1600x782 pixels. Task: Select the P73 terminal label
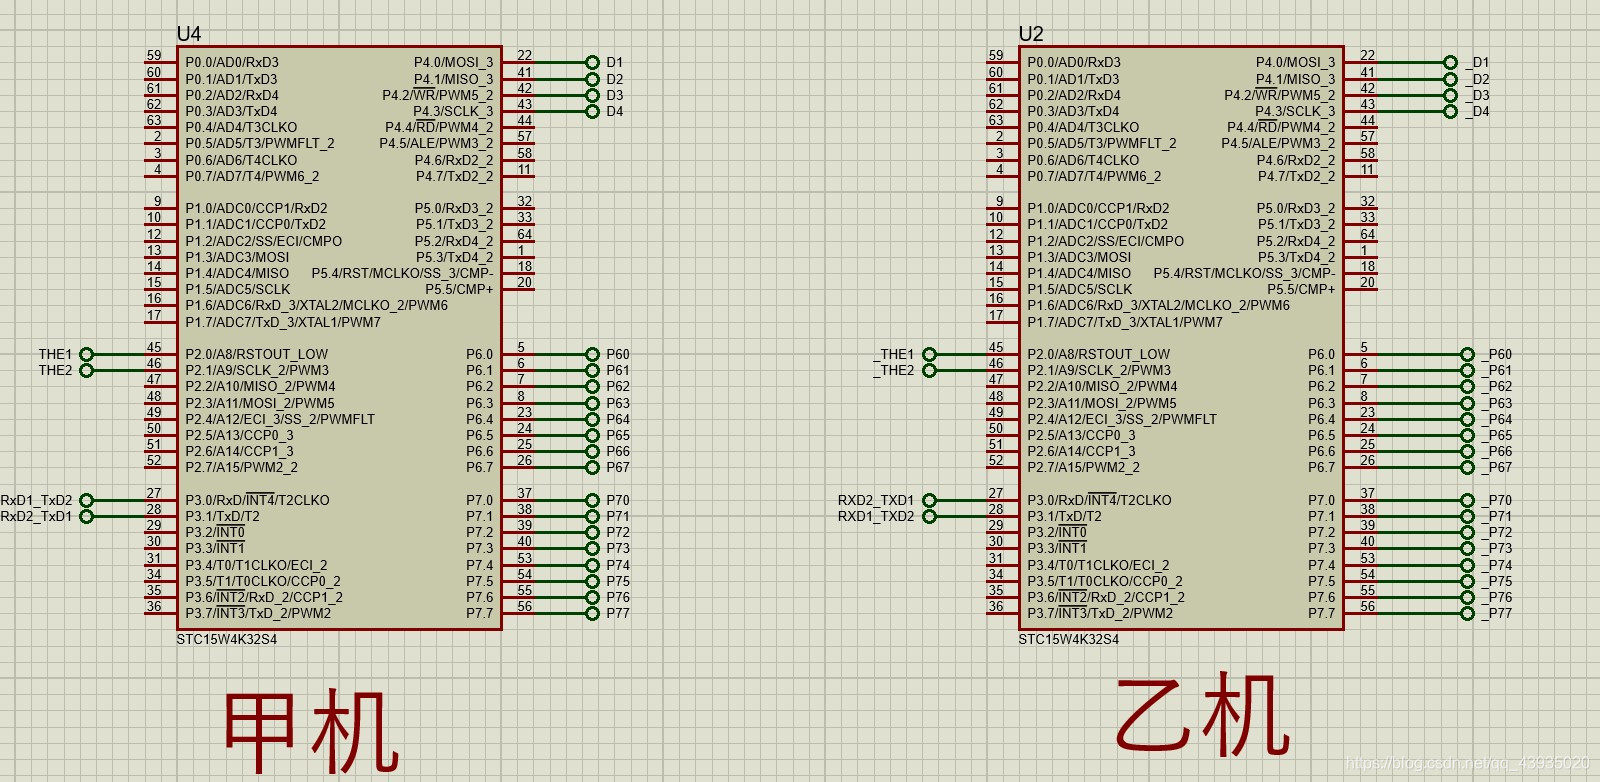(x=618, y=548)
